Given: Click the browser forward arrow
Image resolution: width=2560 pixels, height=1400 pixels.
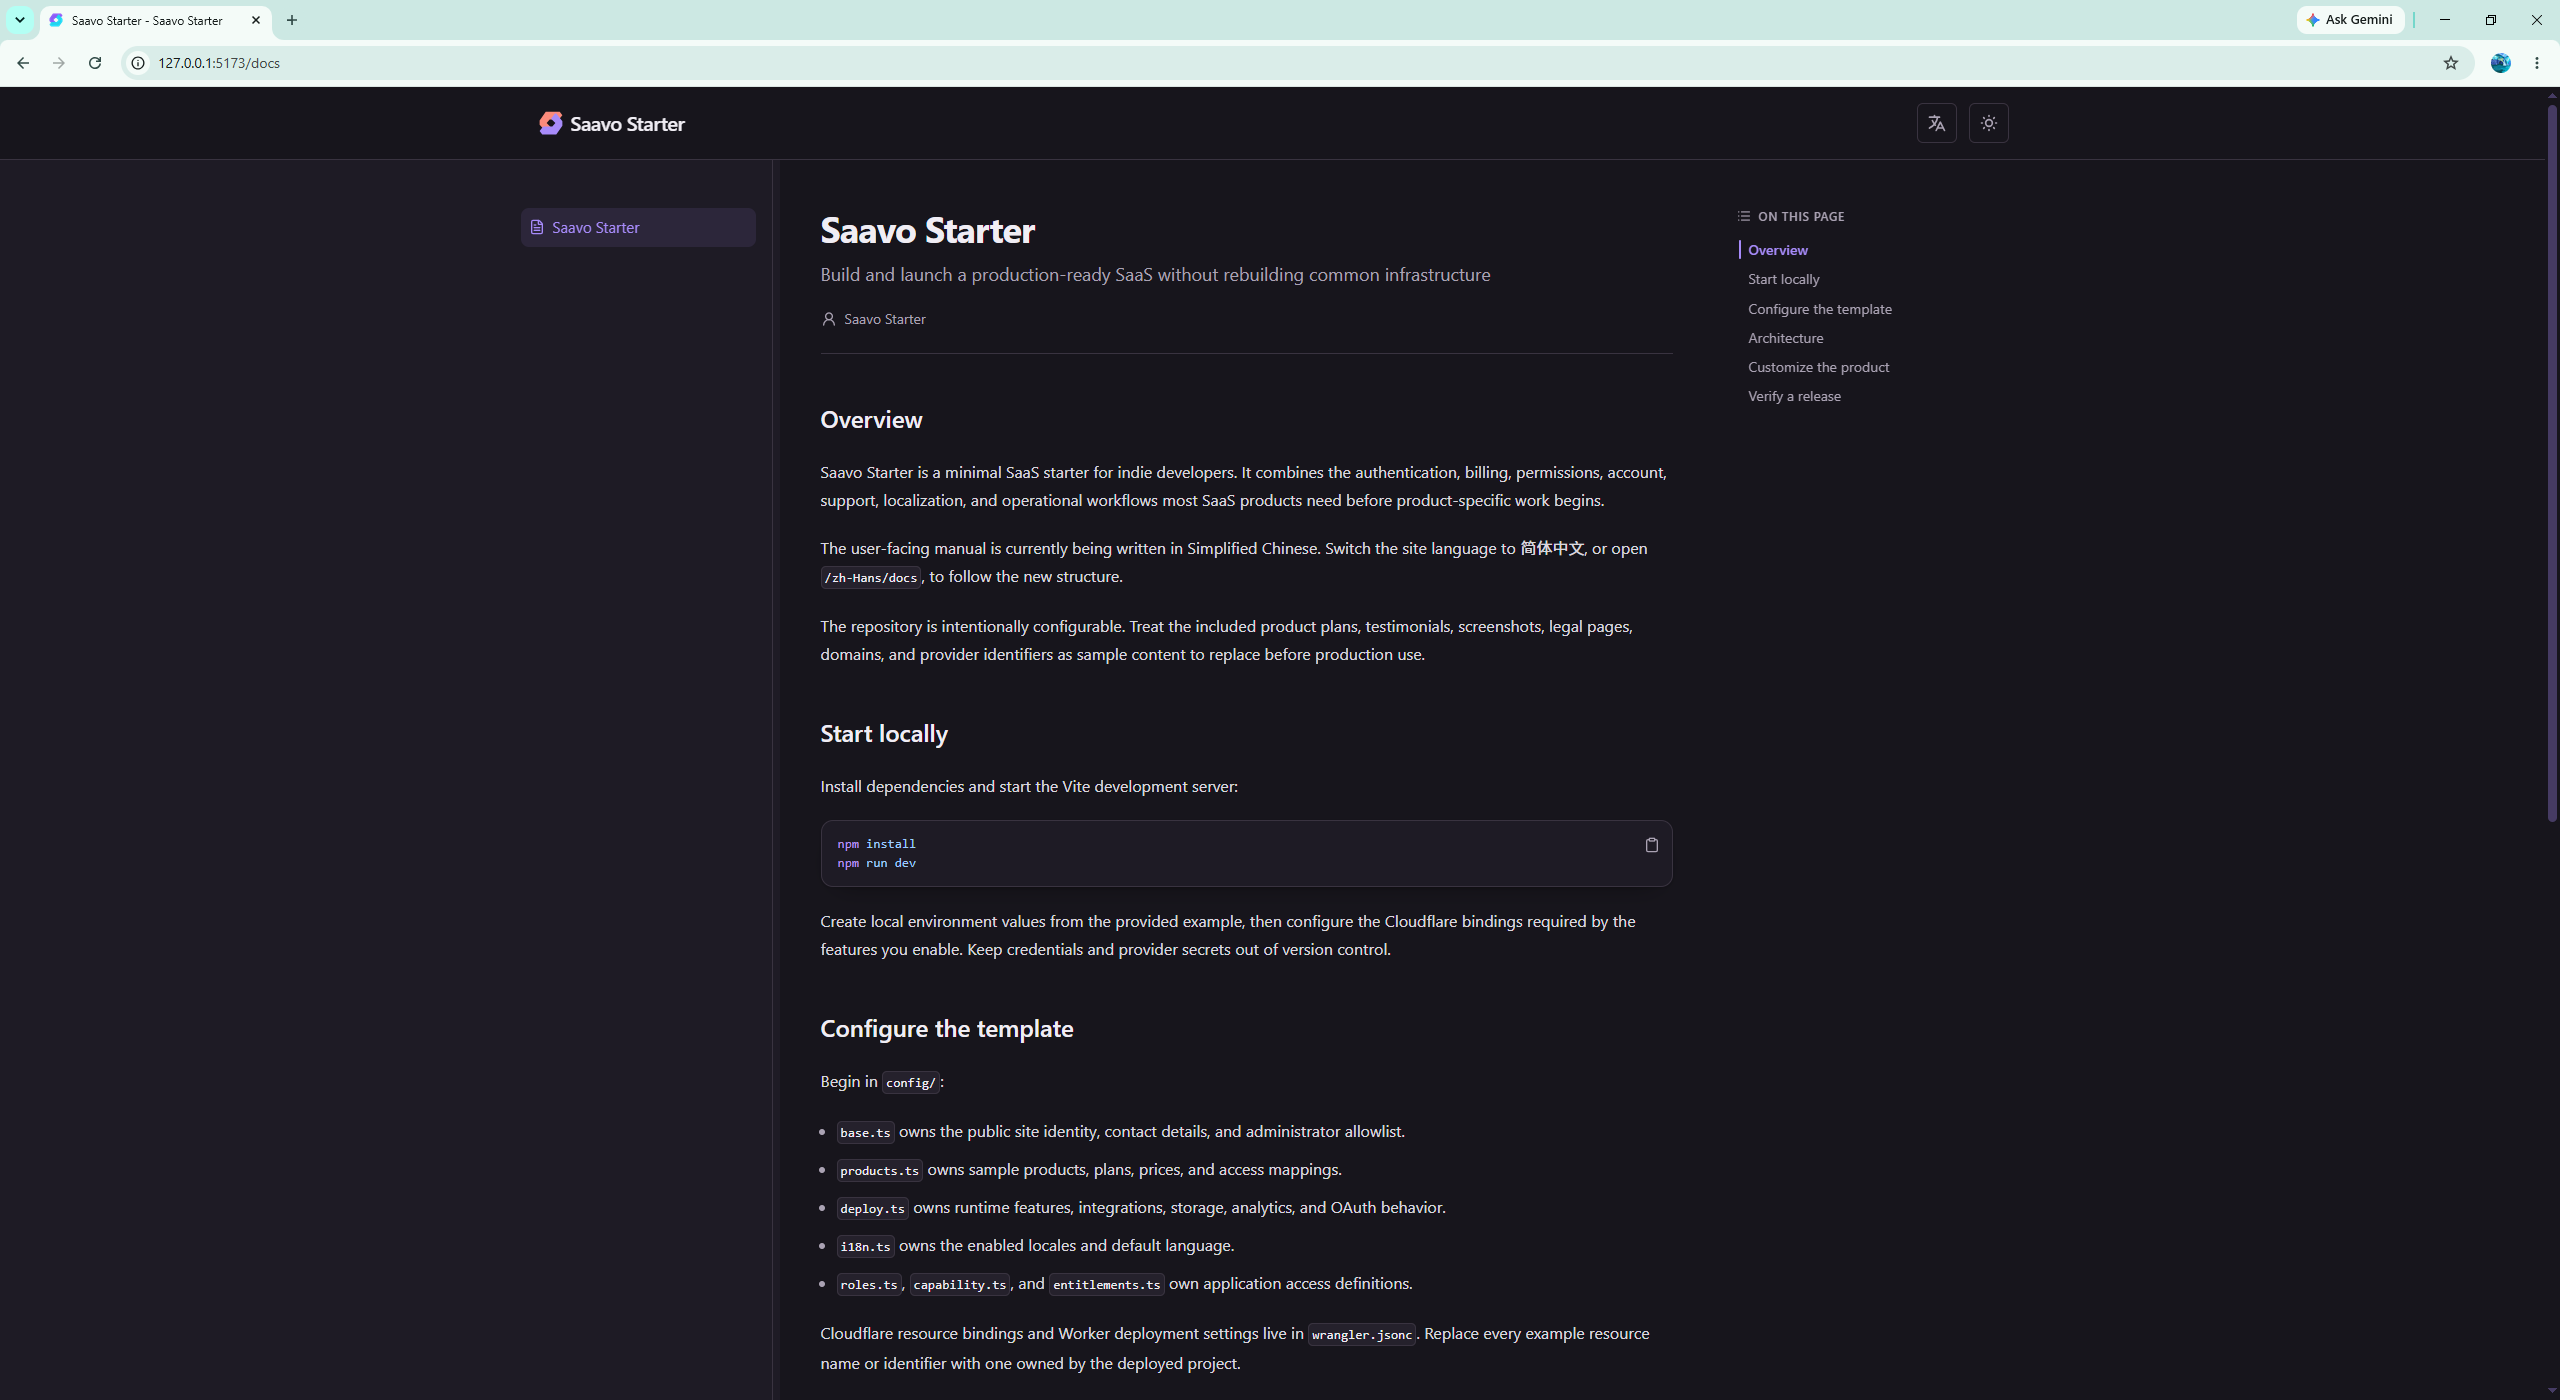Looking at the screenshot, I should [x=59, y=63].
